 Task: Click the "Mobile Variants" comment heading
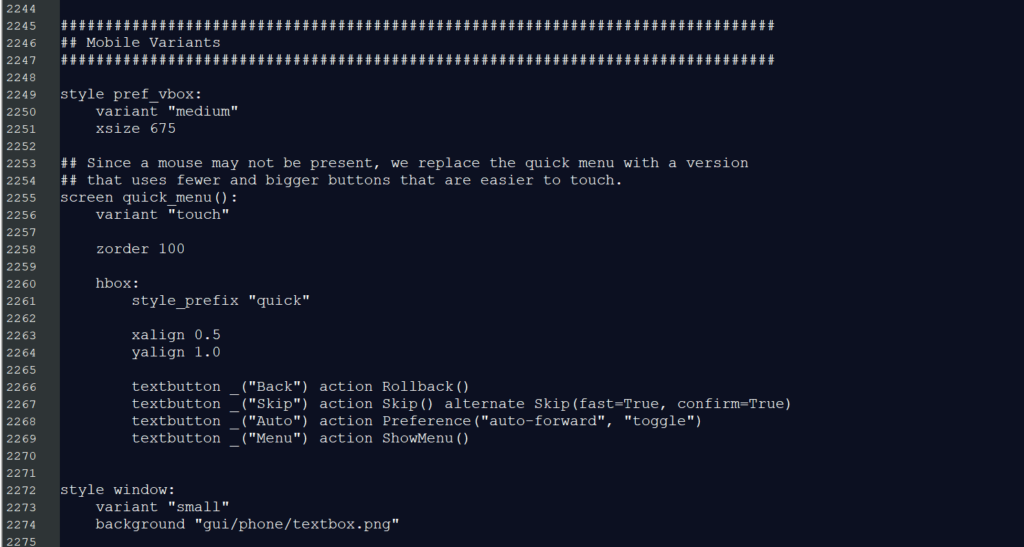point(153,43)
